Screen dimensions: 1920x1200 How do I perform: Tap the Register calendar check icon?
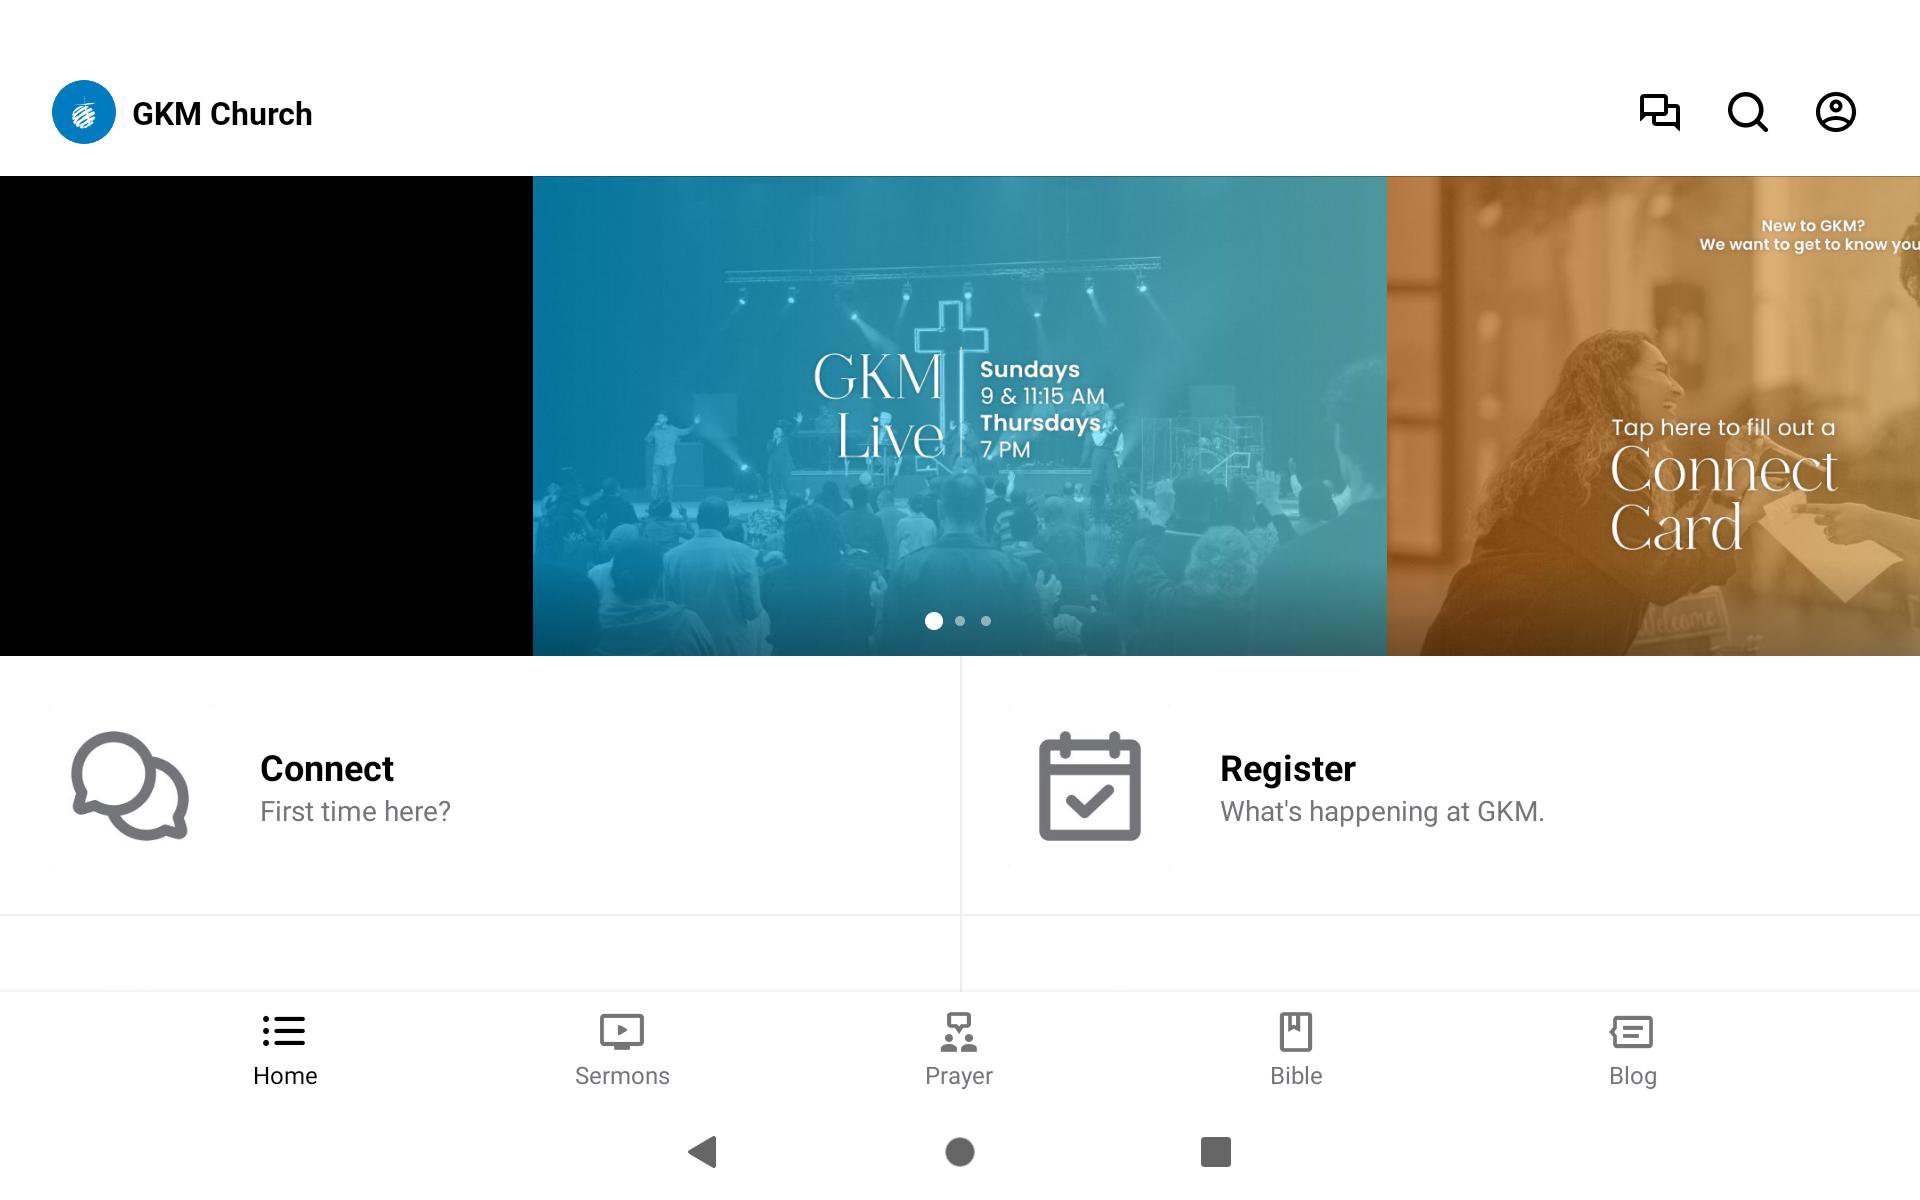[x=1090, y=786]
